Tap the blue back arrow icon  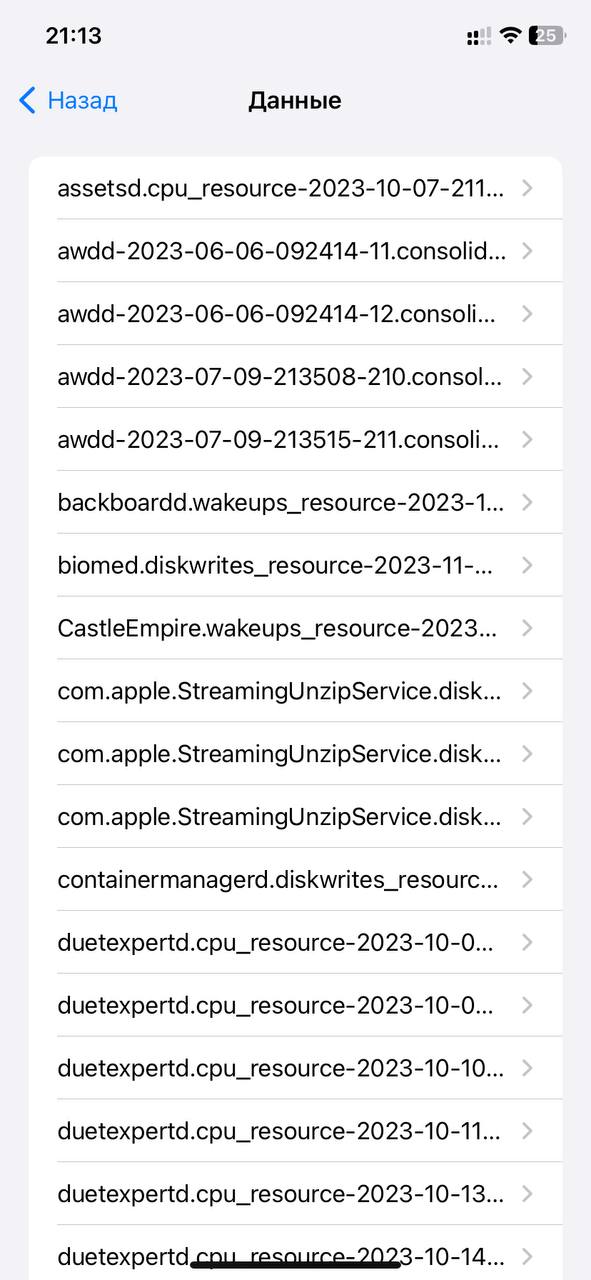click(x=27, y=100)
